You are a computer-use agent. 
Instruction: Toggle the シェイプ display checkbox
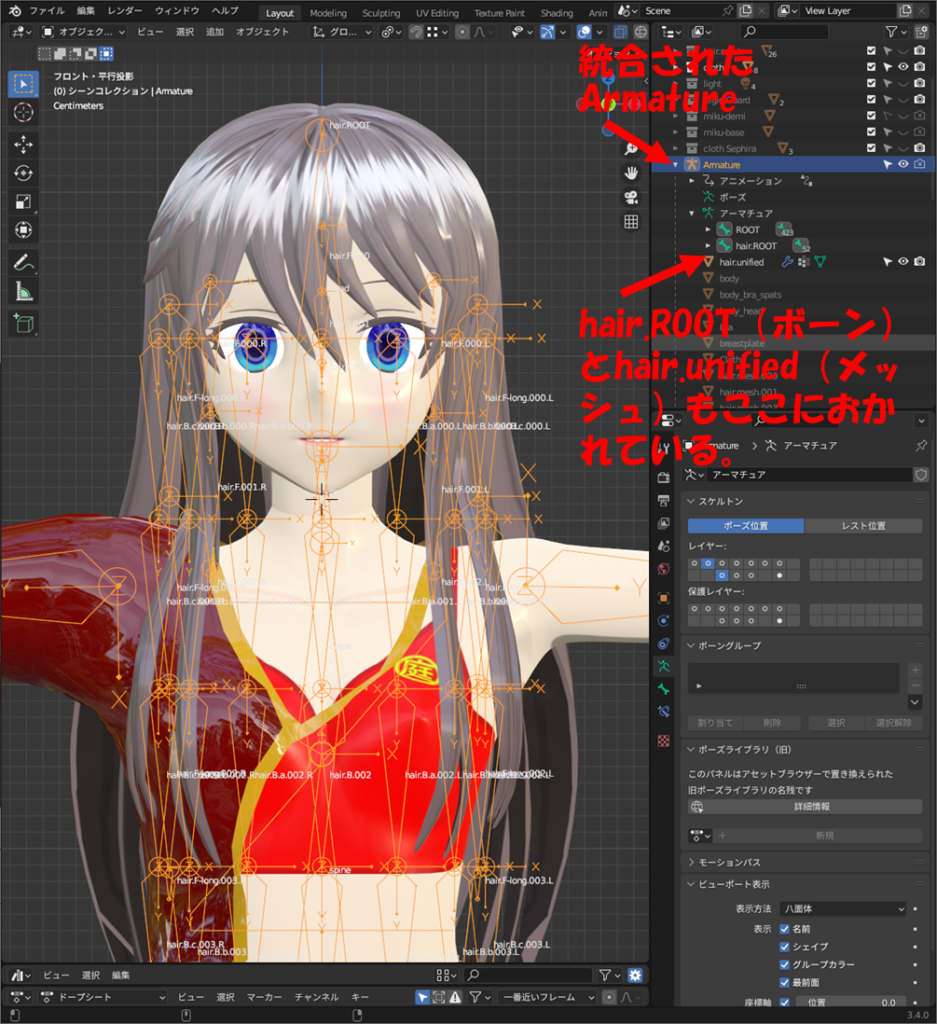point(784,946)
